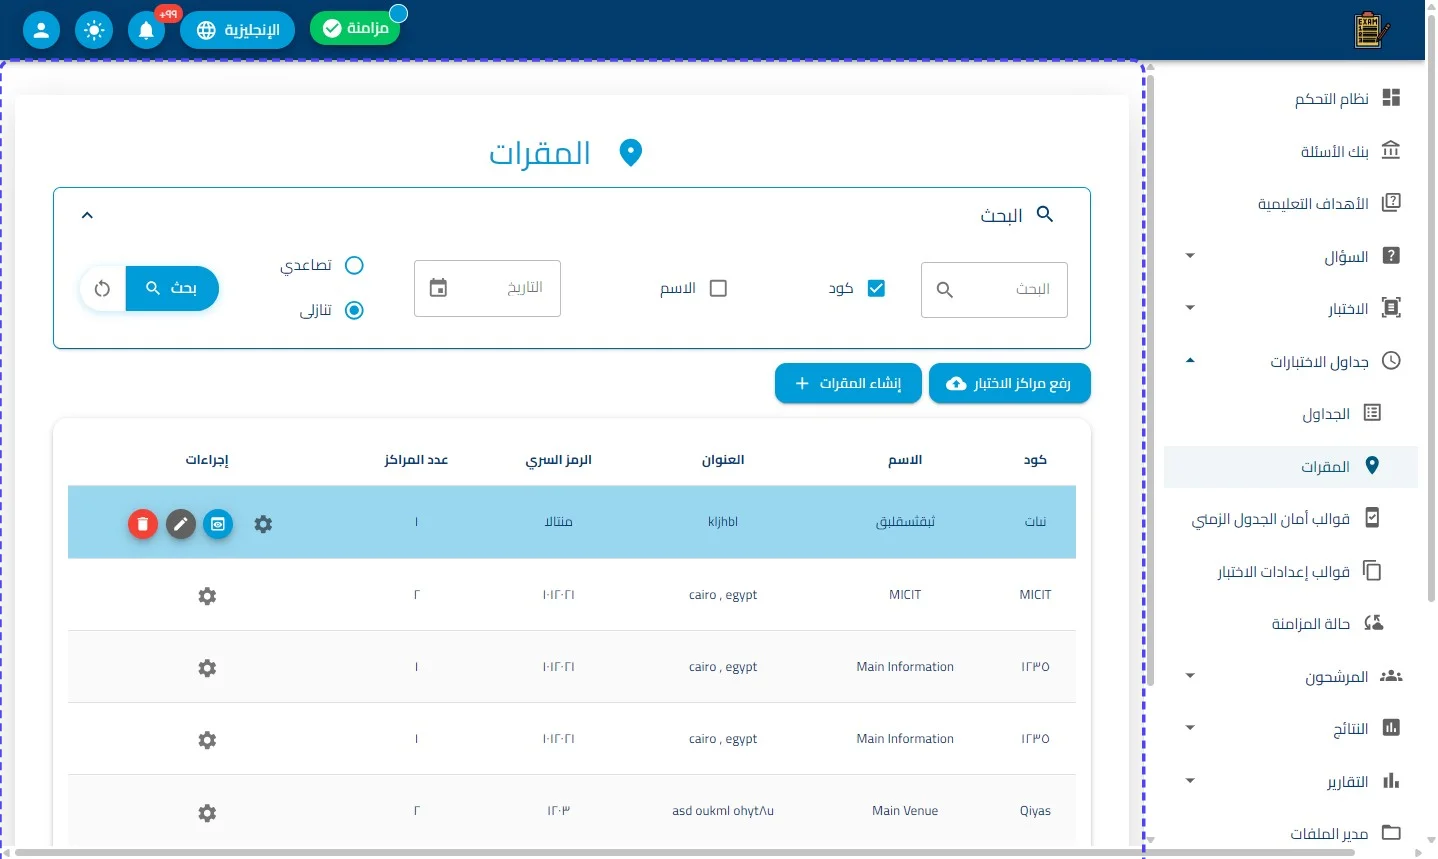The height and width of the screenshot is (859, 1438).
Task: Open الأهداف التعليمية icon in sidebar
Action: (1391, 203)
